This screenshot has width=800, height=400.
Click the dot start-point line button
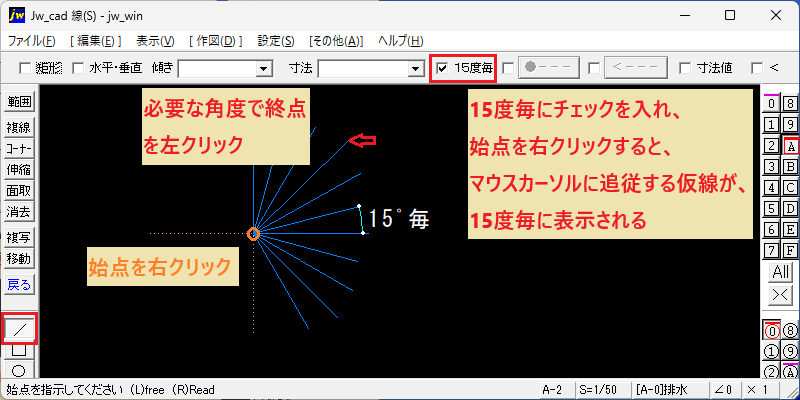pos(549,67)
